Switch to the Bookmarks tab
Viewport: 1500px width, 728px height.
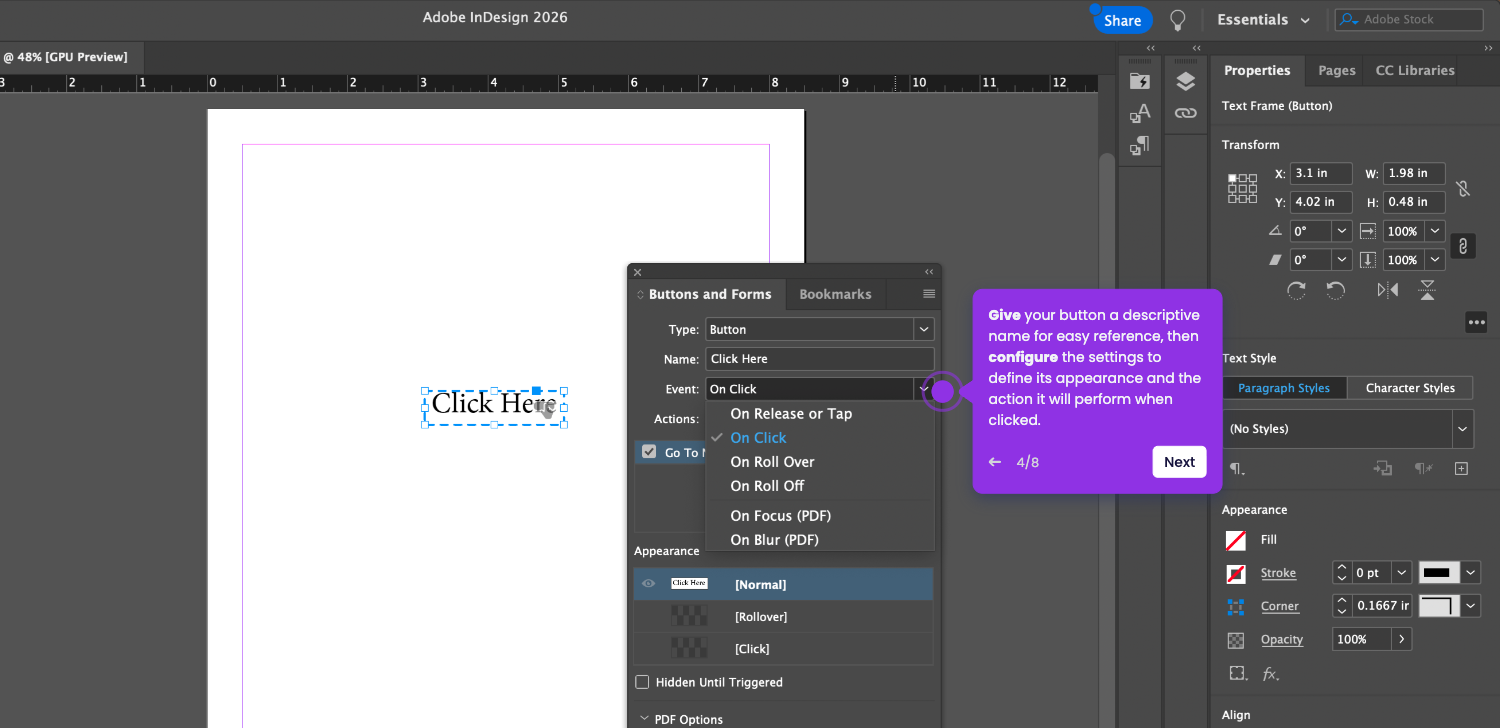[835, 294]
